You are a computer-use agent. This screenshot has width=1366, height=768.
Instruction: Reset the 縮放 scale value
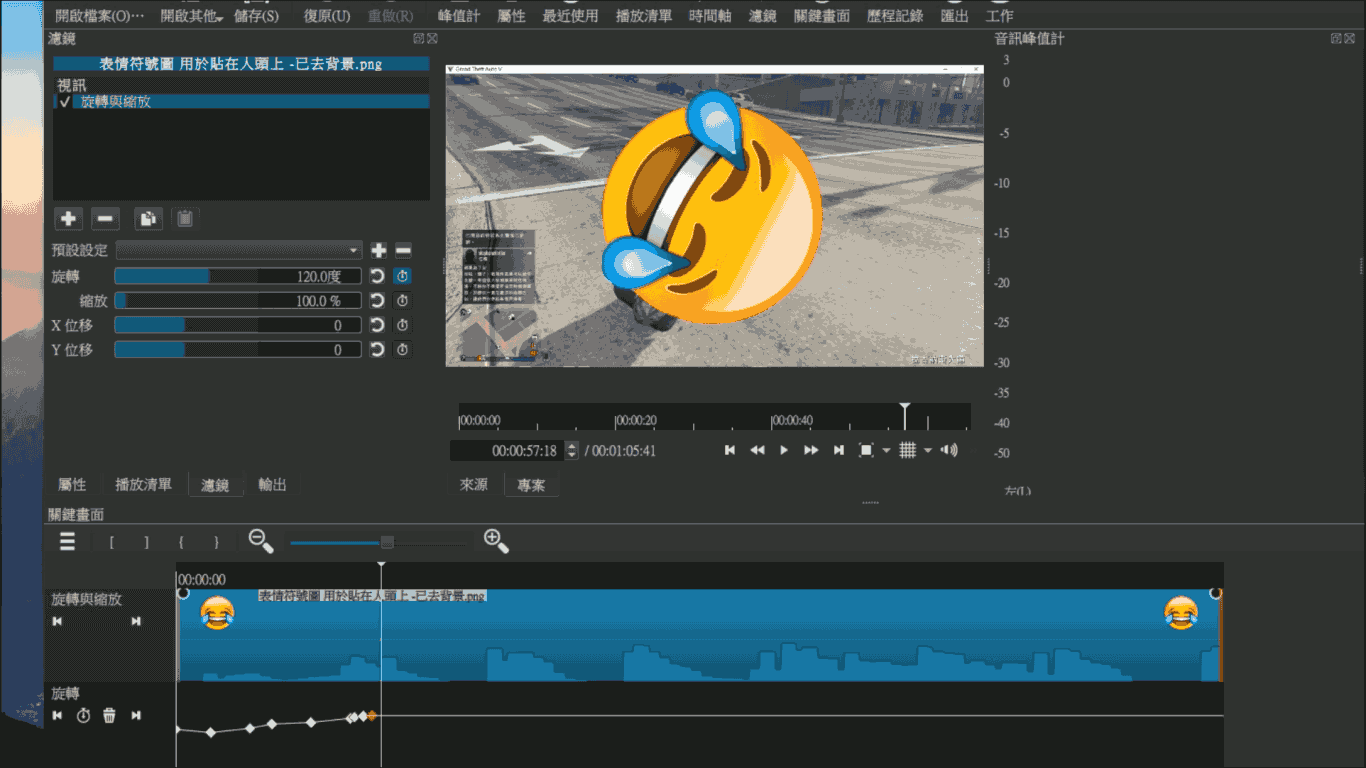click(x=377, y=300)
